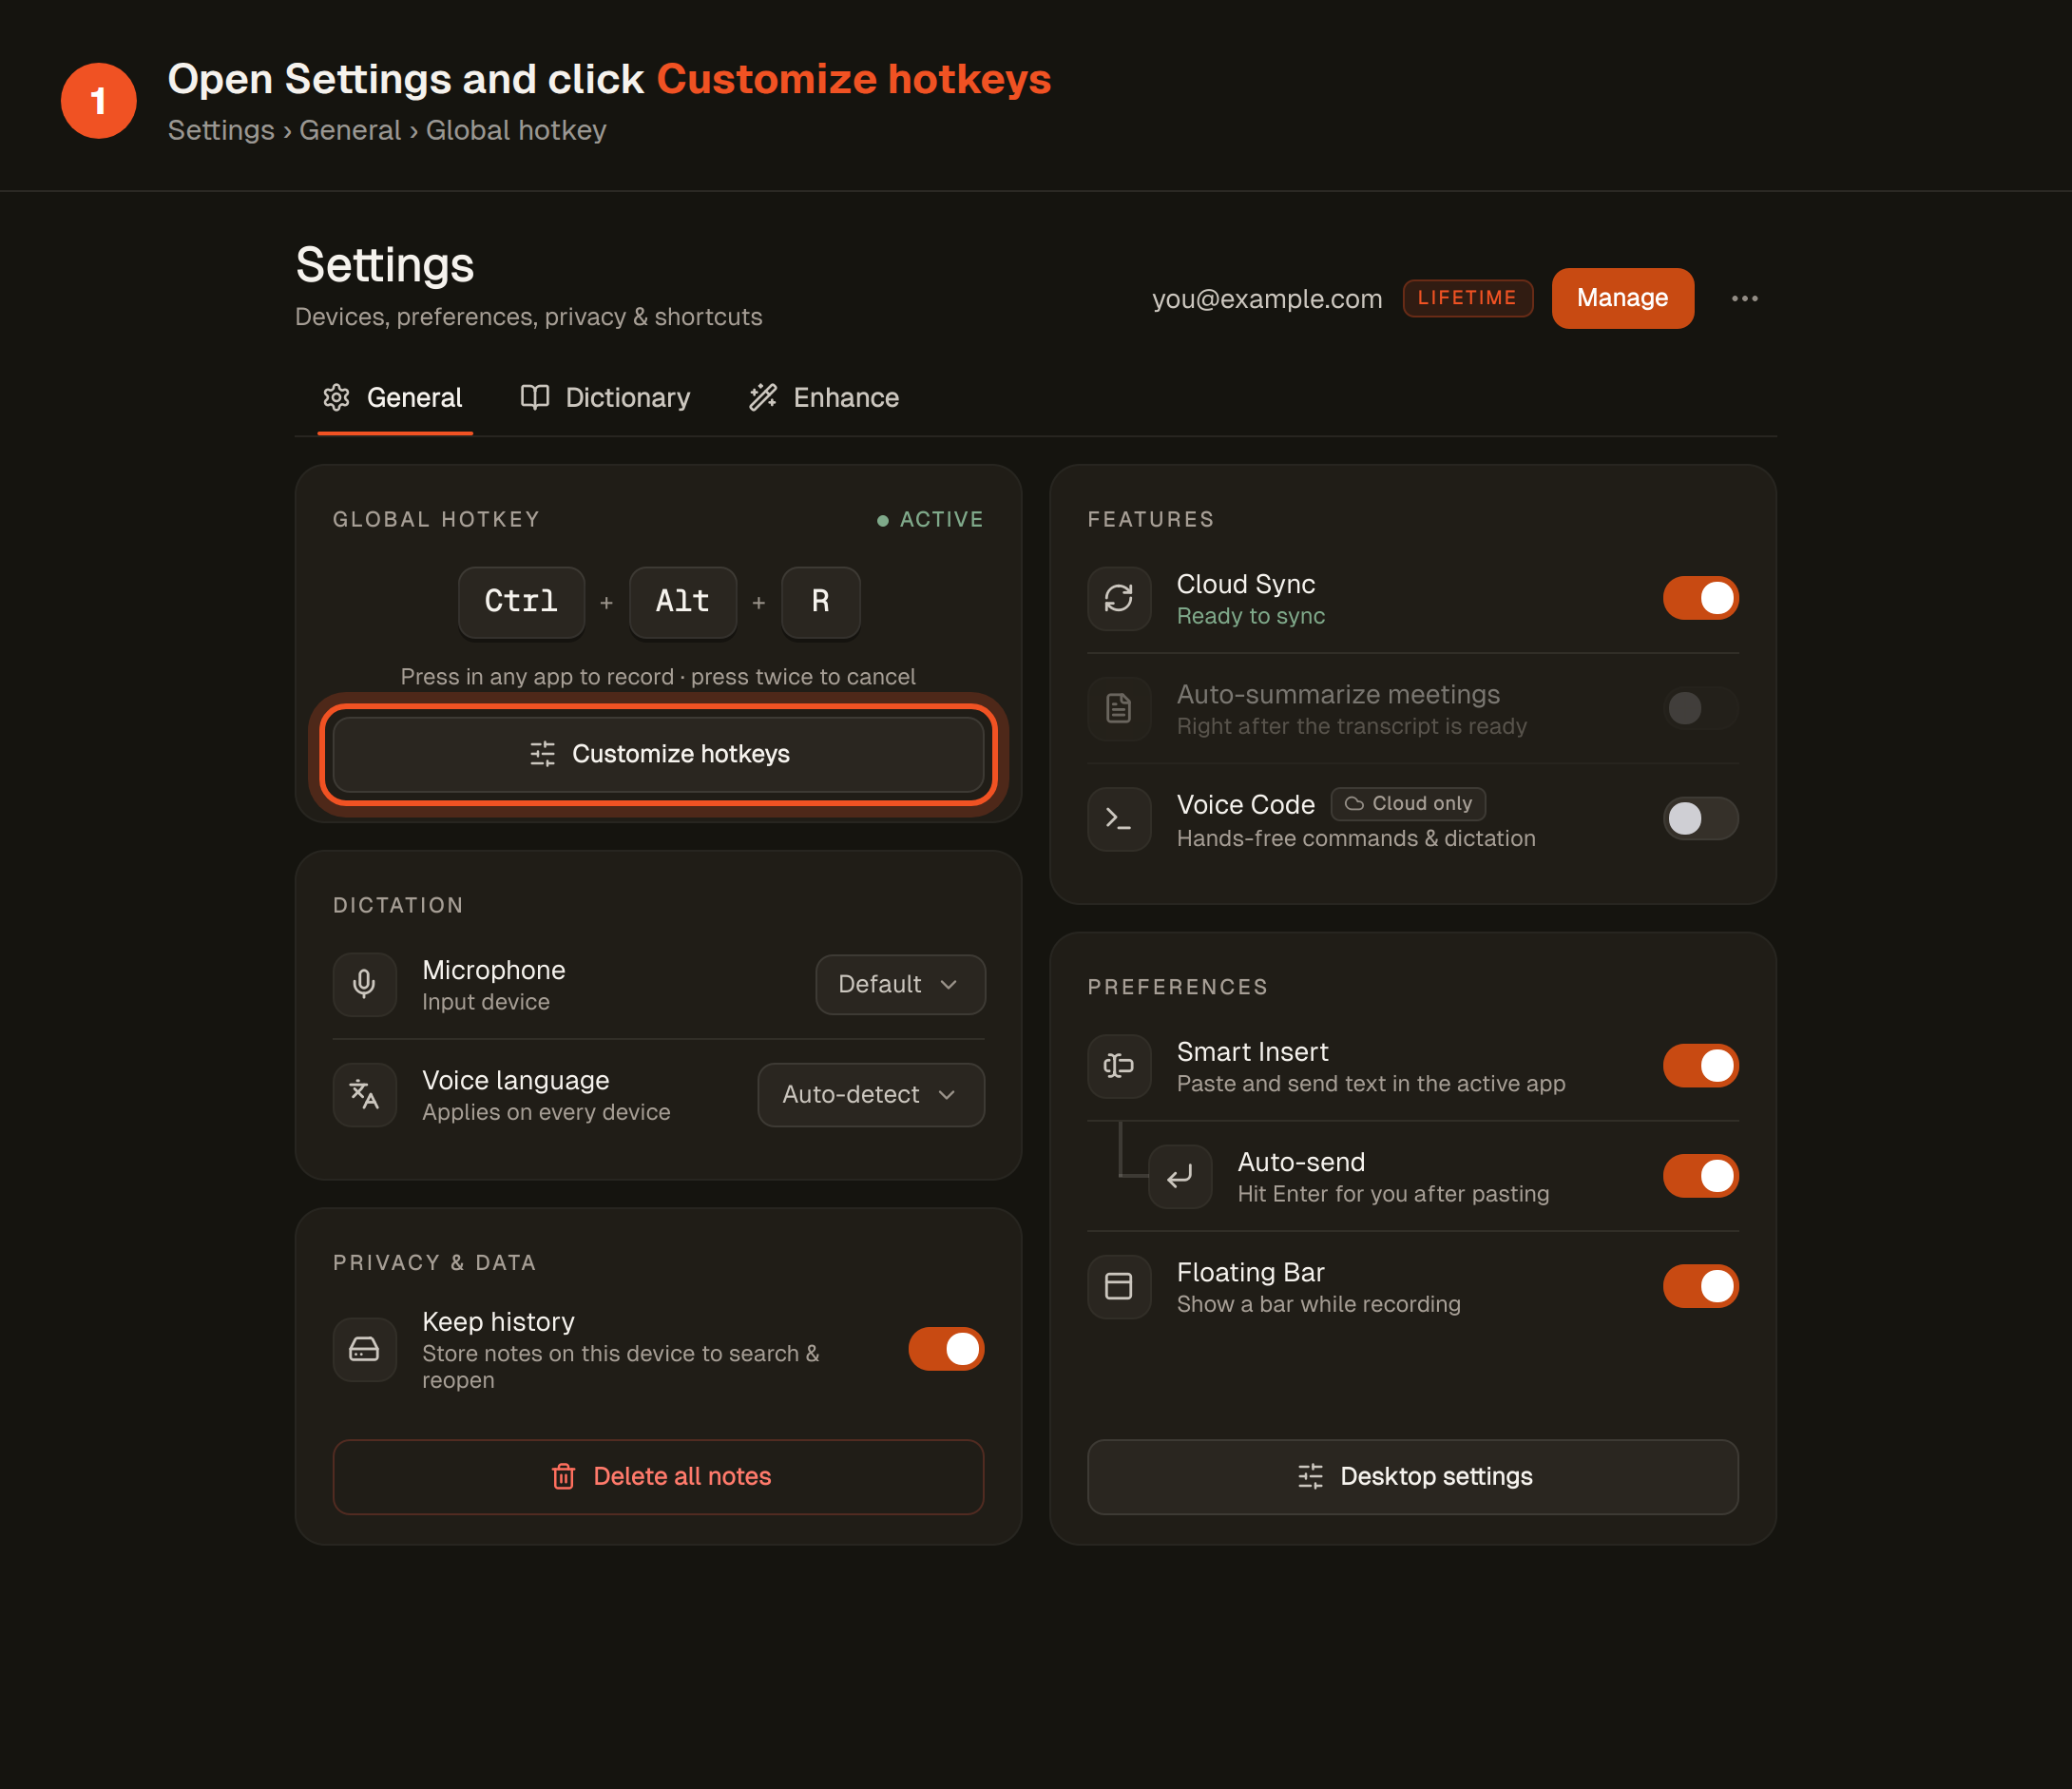Click the Microphone icon in Dictation
The image size is (2072, 1789).
pos(364,984)
